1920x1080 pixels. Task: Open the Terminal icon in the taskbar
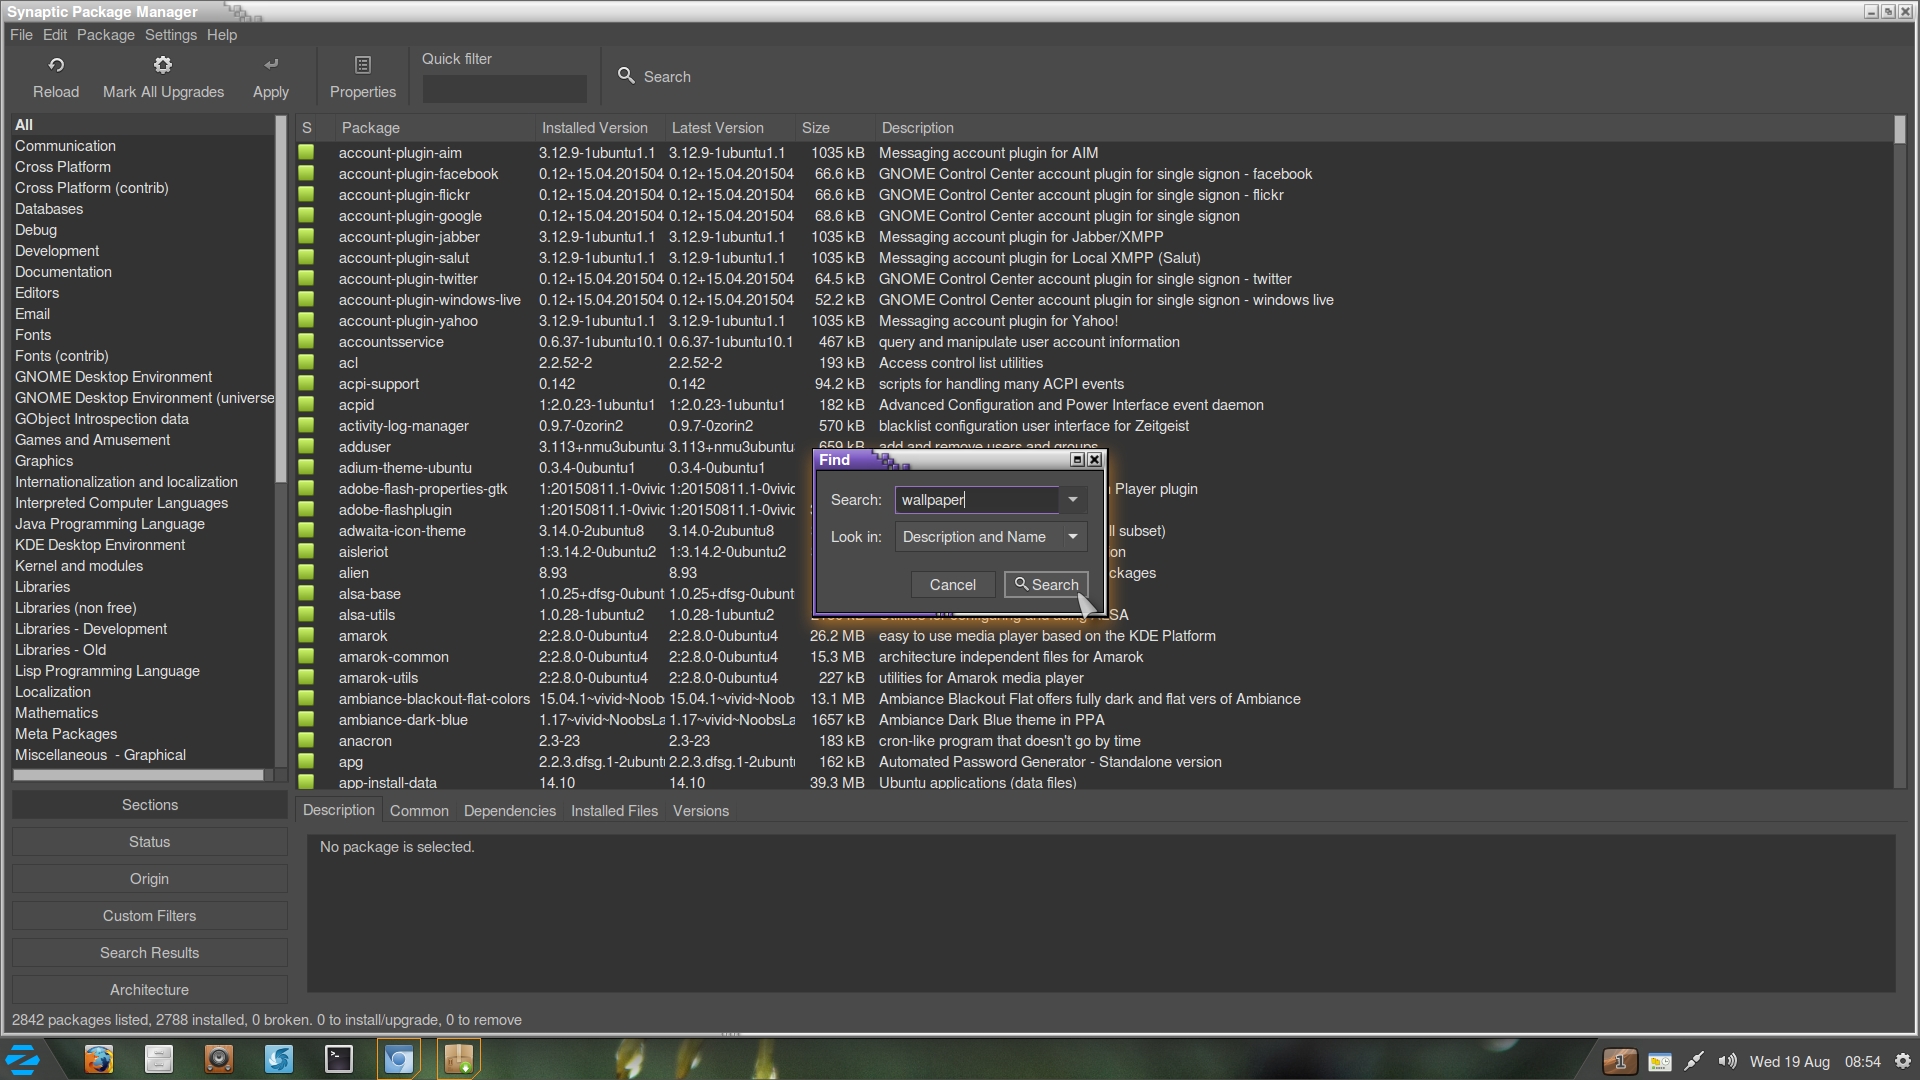(339, 1059)
